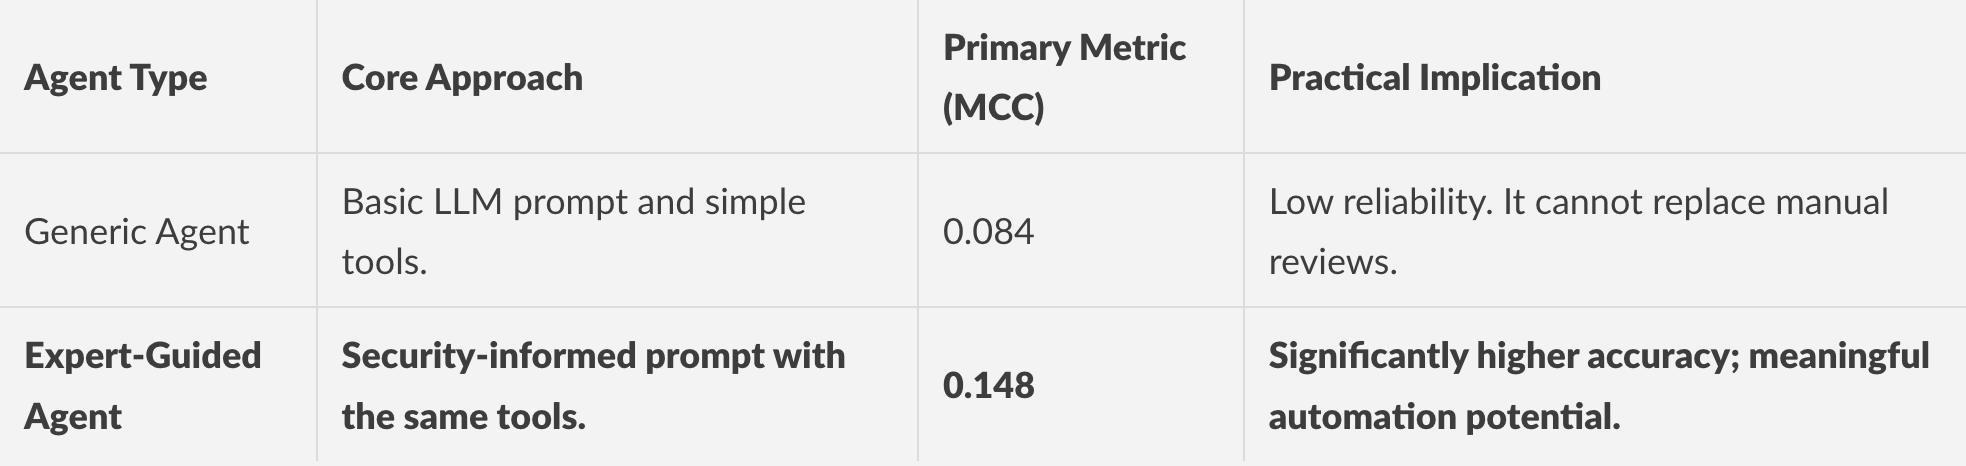This screenshot has width=1966, height=466.
Task: Select the Practical Implication column header
Action: click(1434, 78)
